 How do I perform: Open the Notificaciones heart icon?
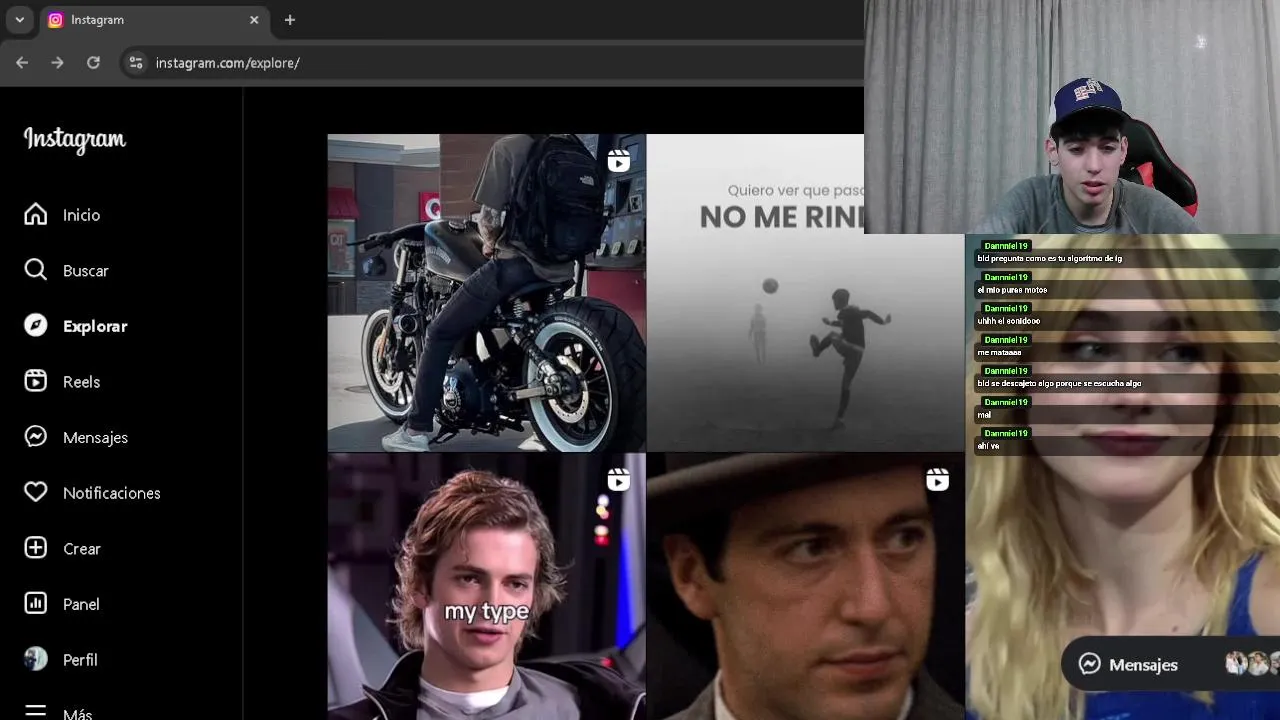click(36, 492)
